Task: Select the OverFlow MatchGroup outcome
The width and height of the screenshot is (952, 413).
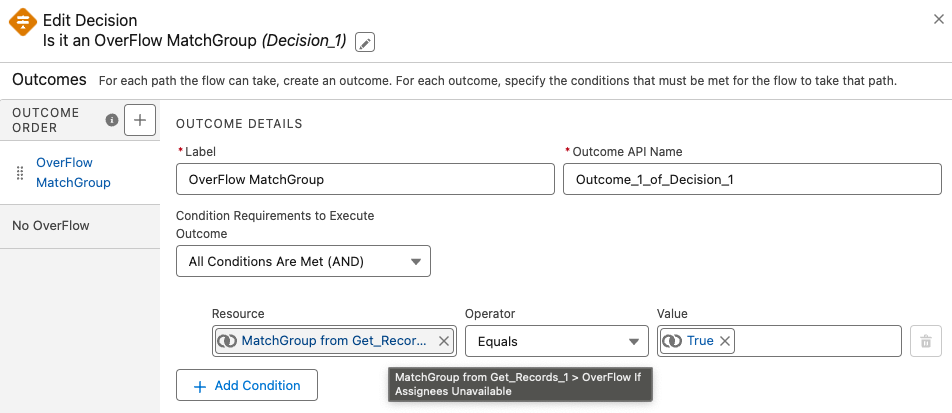Action: pos(73,172)
